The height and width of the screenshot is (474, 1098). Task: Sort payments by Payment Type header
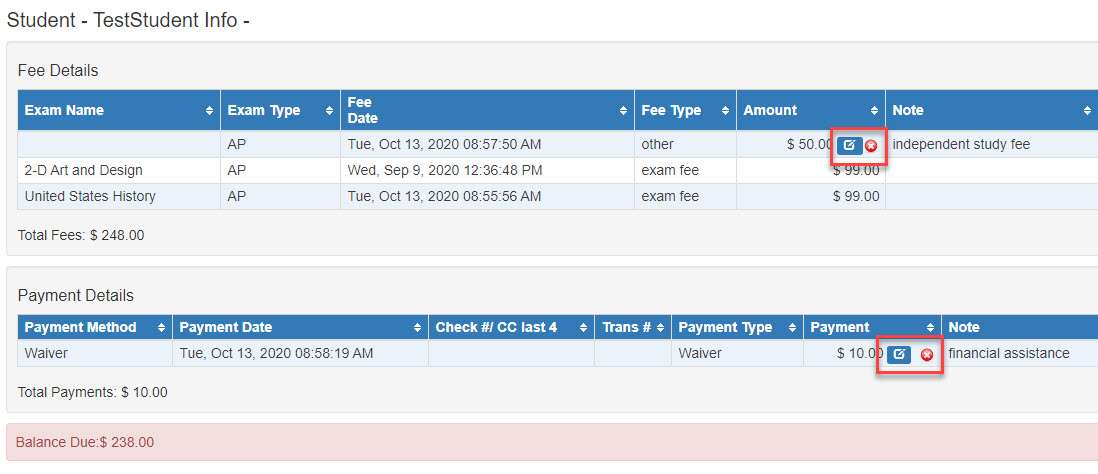[737, 327]
